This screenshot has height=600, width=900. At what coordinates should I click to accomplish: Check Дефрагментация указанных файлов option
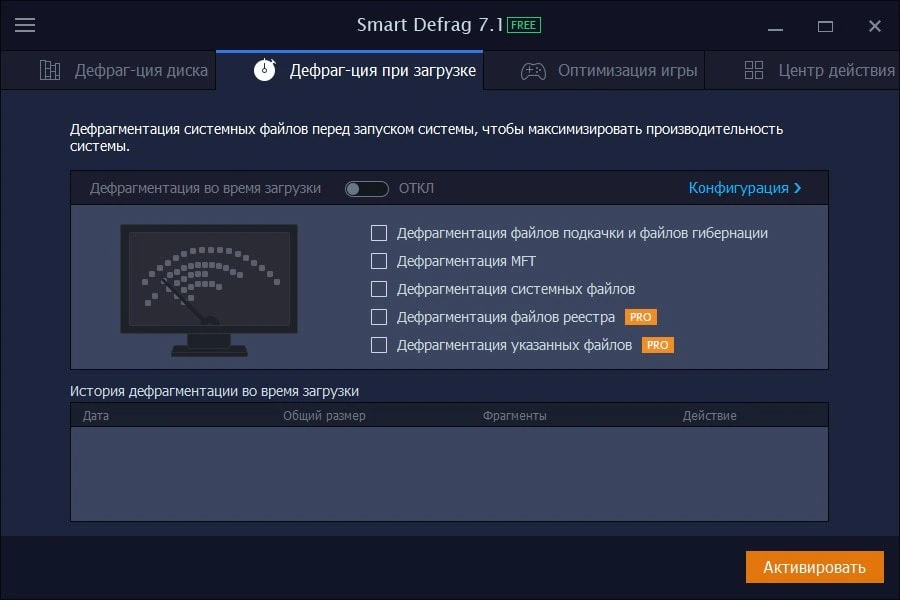point(379,345)
